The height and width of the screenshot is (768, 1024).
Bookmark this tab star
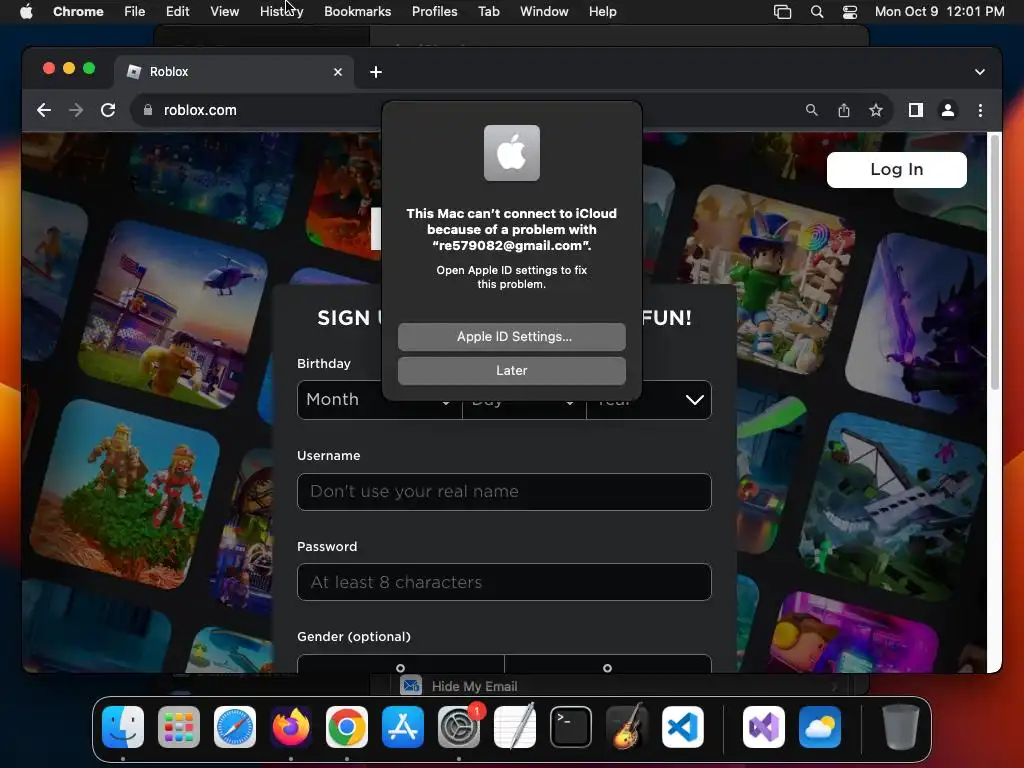(876, 110)
